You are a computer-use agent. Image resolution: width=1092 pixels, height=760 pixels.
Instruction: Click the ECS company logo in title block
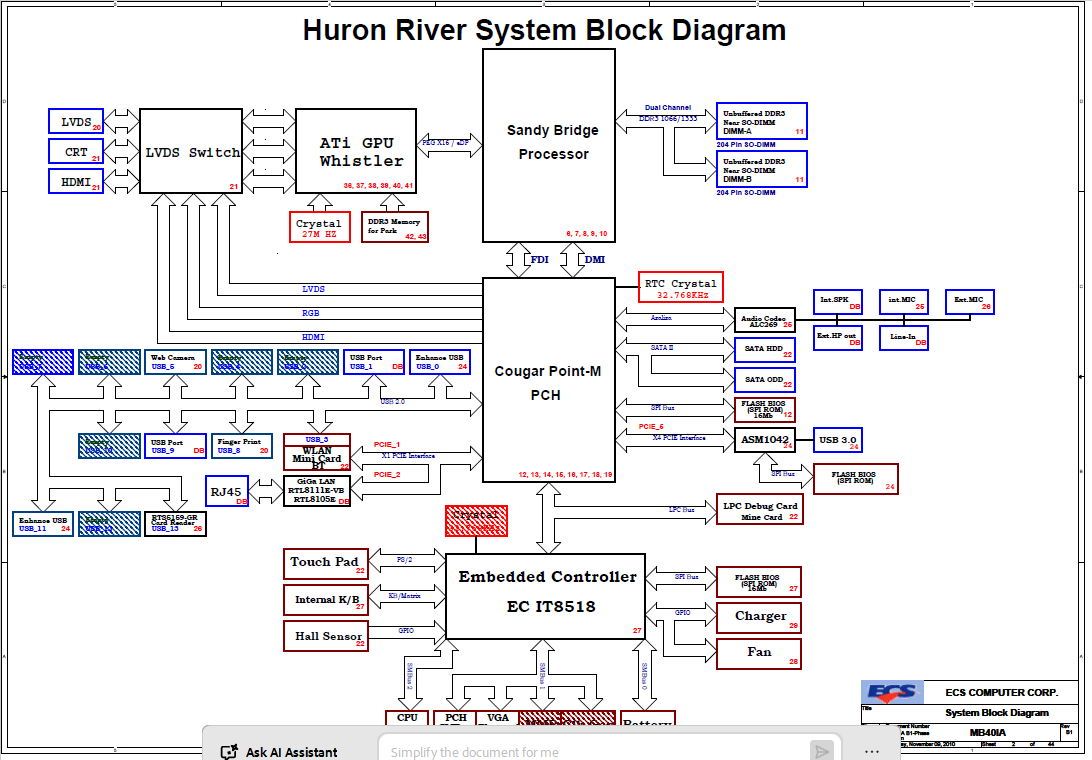(x=892, y=692)
